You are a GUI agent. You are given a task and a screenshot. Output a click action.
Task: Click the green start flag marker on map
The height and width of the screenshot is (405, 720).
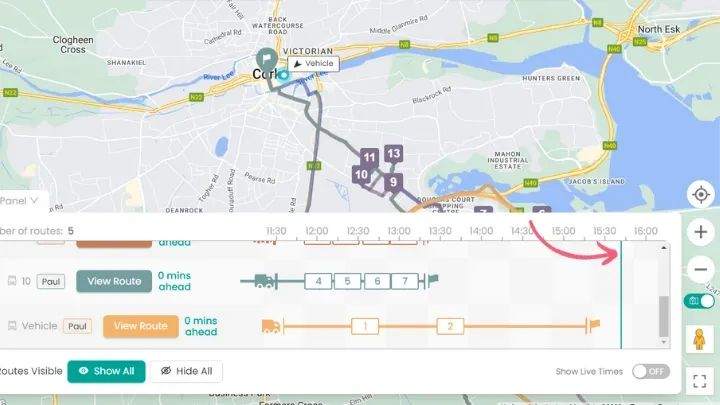(266, 59)
